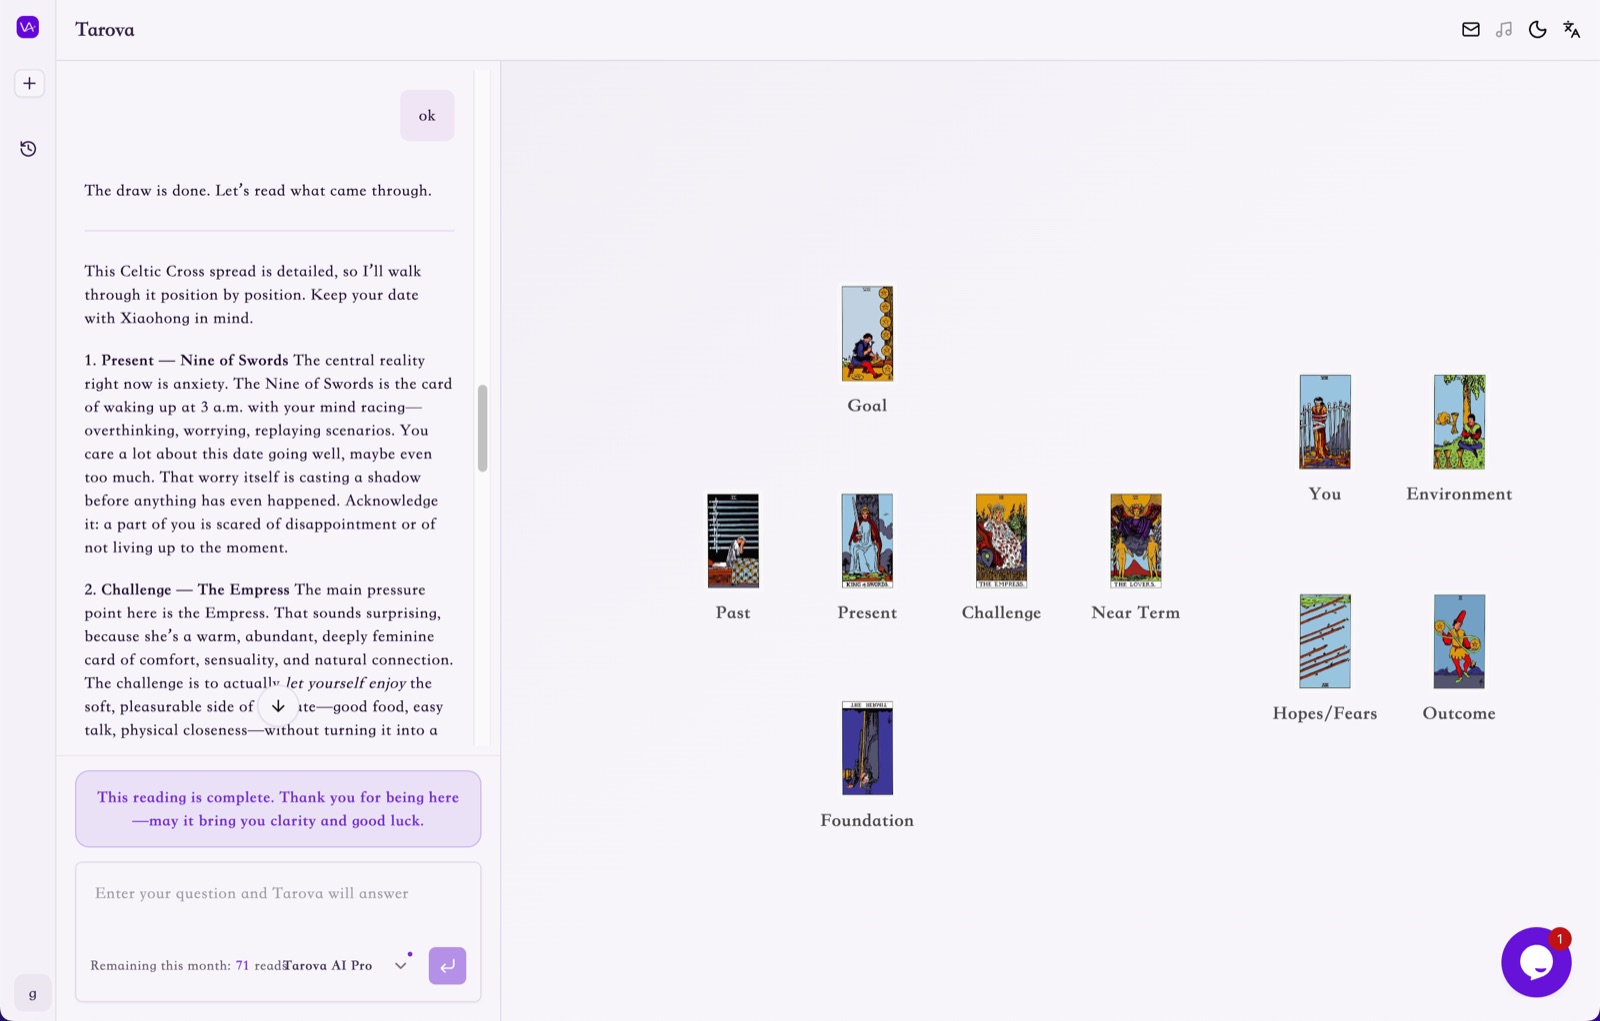Click the chat panel scrollbar
1600x1021 pixels.
pos(482,427)
